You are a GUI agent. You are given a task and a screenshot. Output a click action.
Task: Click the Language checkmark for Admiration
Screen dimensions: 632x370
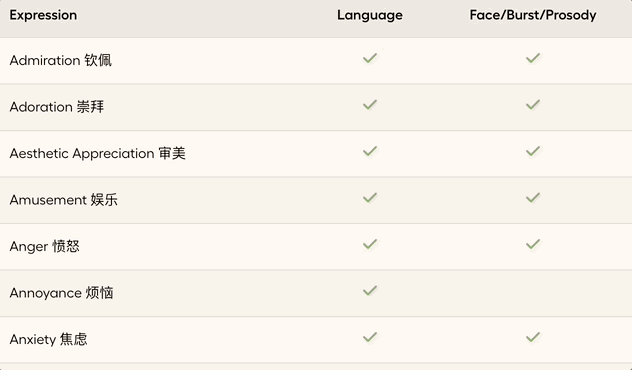coord(370,58)
